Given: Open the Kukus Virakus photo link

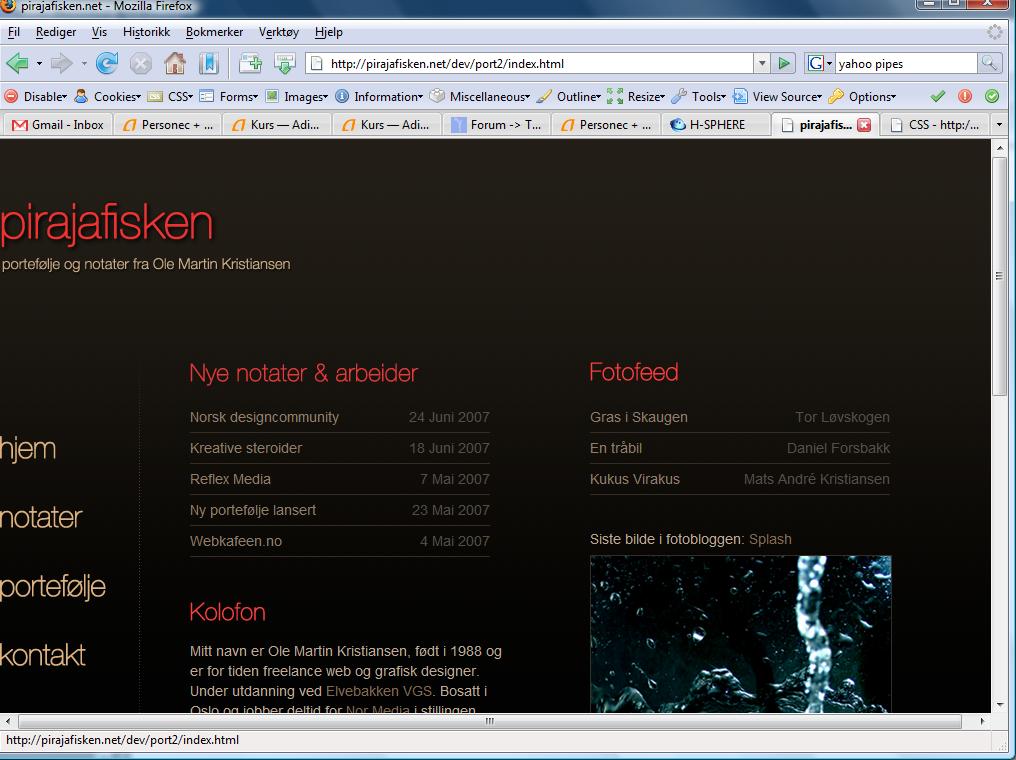Looking at the screenshot, I should click(x=635, y=479).
